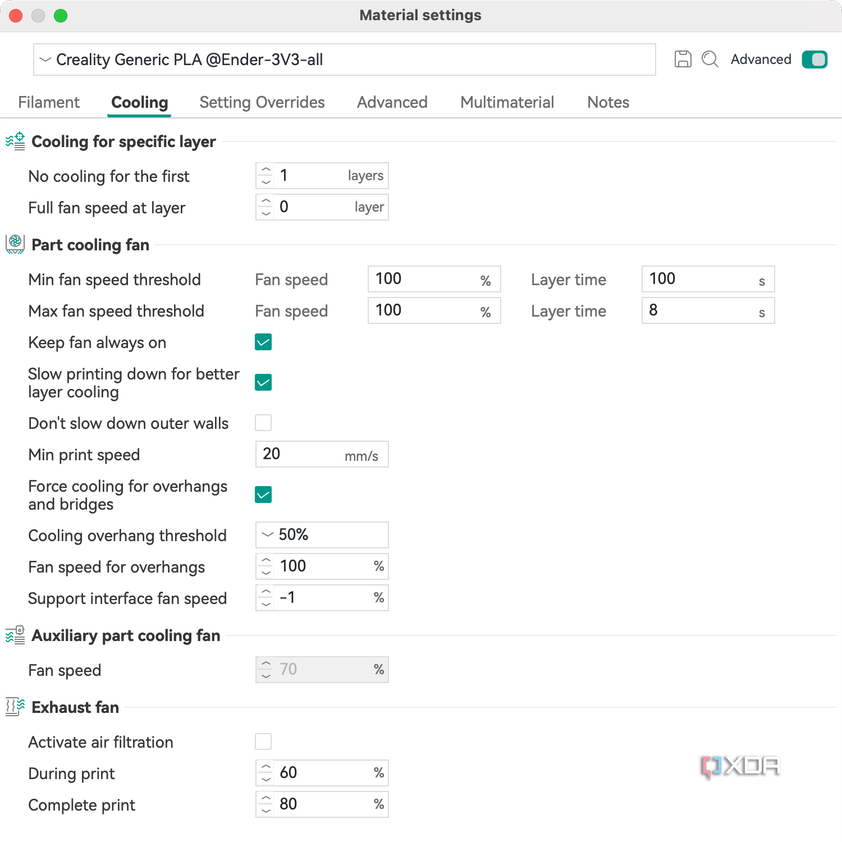Toggle the Advanced mode switch
This screenshot has width=842, height=842.
tap(815, 59)
